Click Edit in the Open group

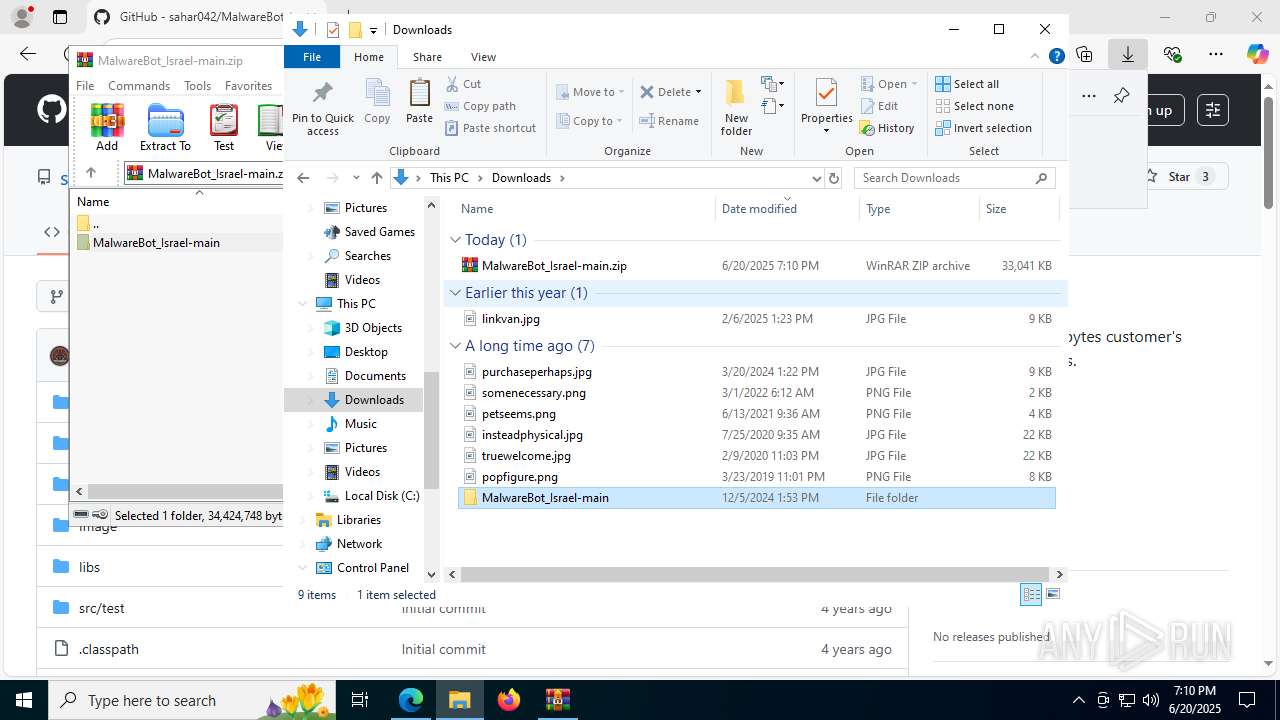point(879,106)
